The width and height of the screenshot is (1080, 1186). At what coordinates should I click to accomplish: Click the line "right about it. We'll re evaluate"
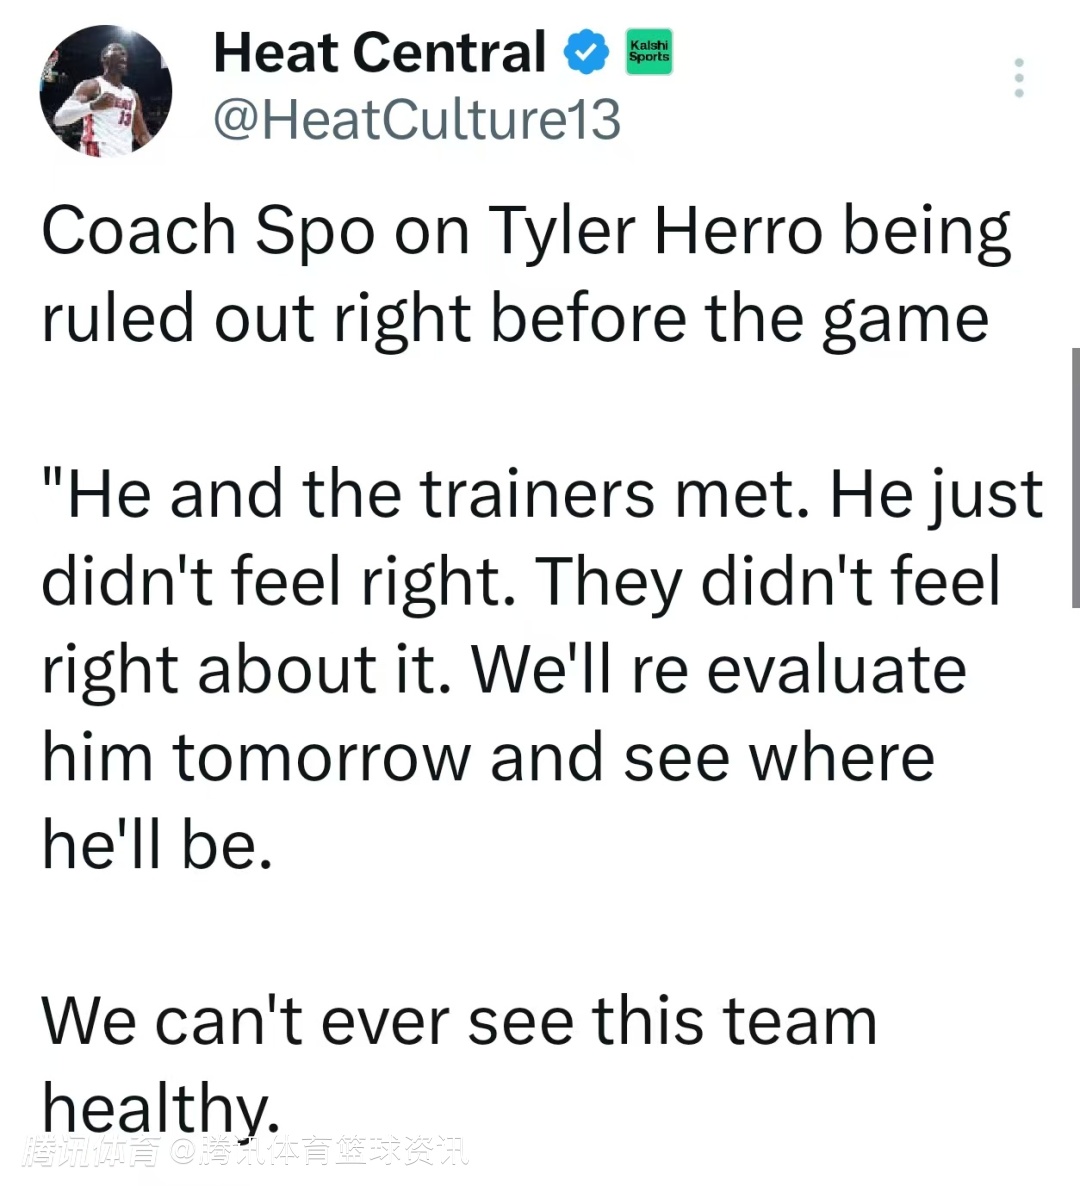tap(503, 670)
